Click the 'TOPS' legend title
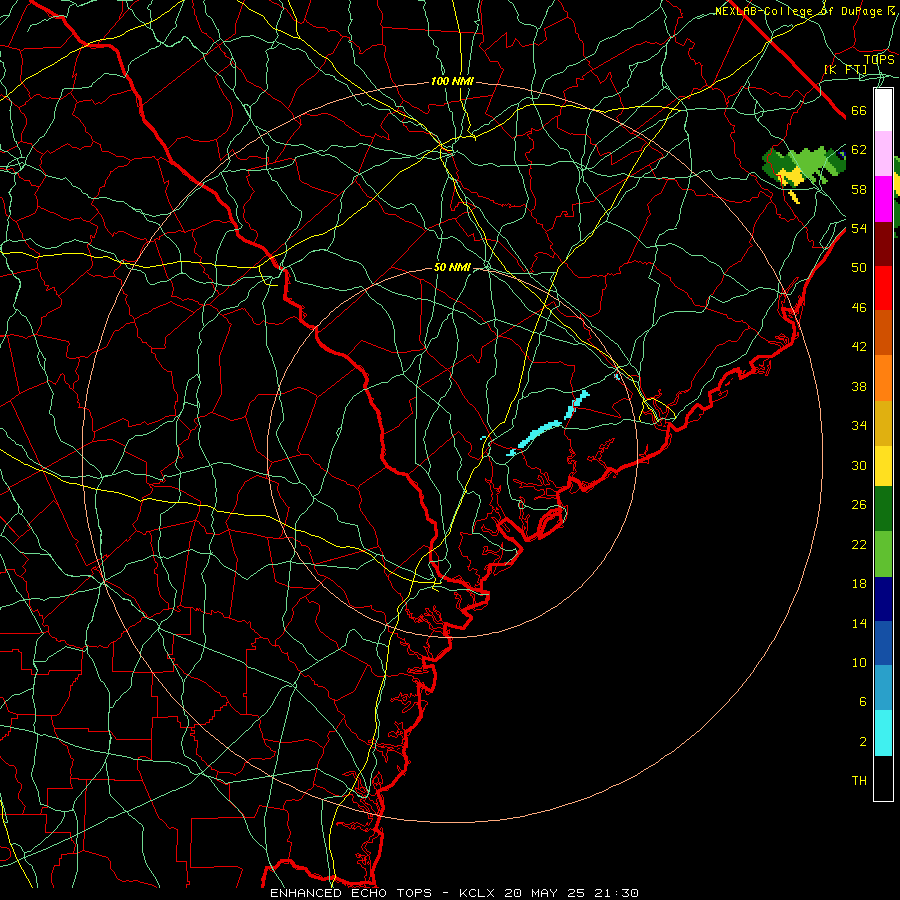 (879, 59)
